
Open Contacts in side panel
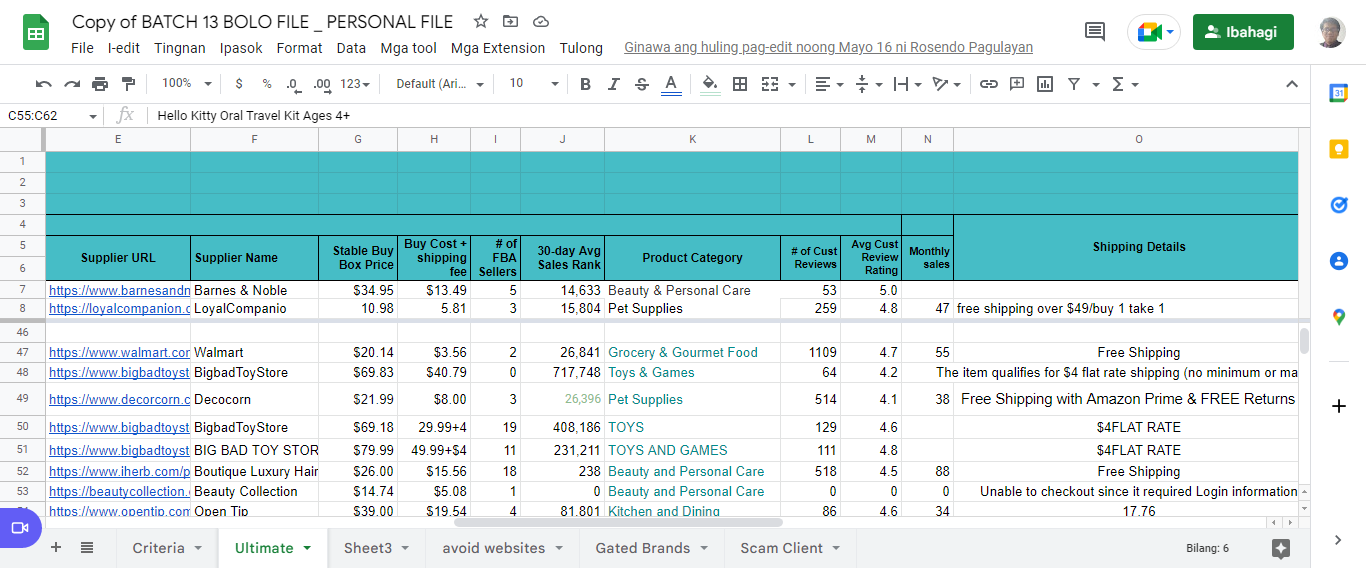(x=1339, y=261)
